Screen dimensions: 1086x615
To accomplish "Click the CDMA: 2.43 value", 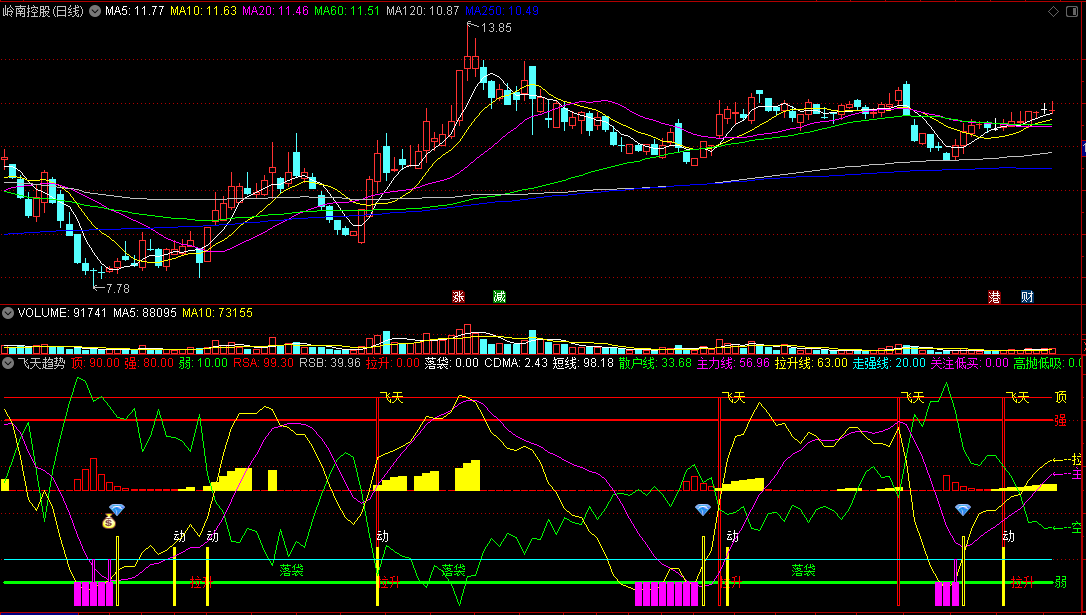I will [516, 363].
